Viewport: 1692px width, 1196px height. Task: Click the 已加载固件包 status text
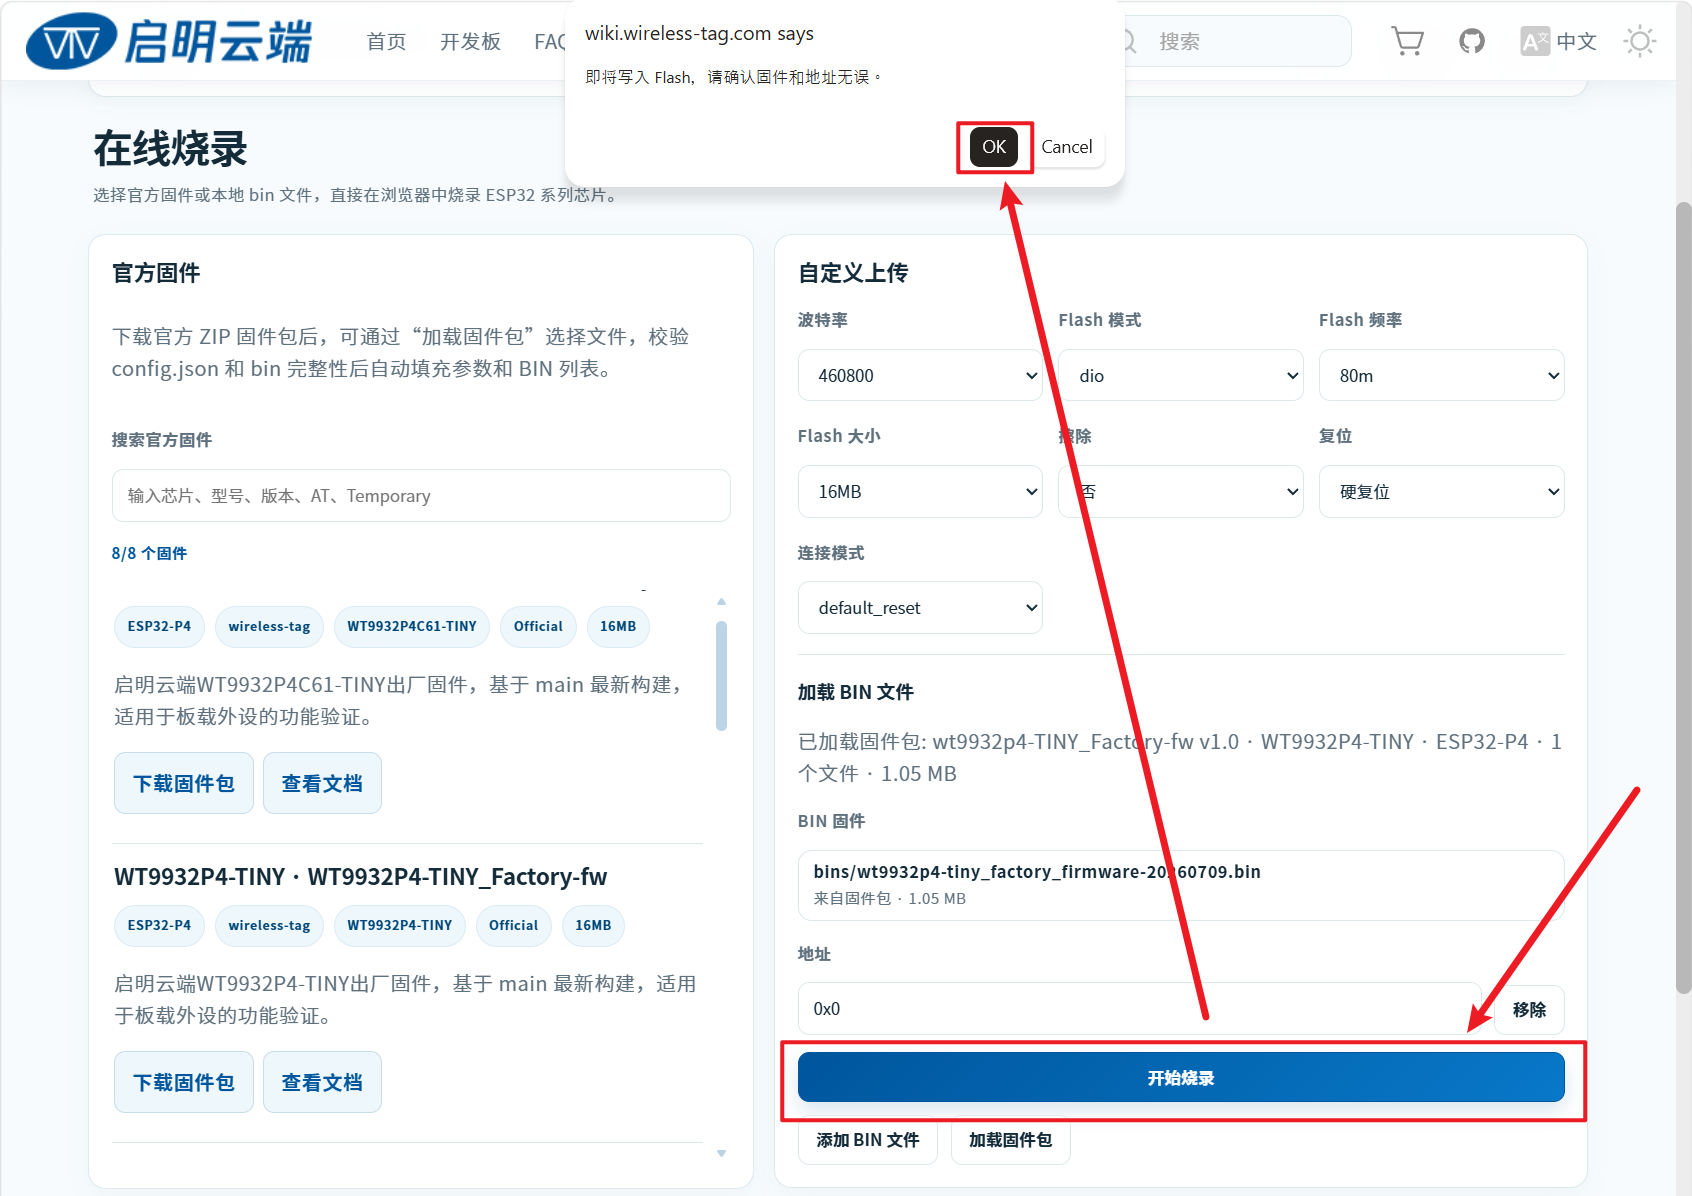1180,757
